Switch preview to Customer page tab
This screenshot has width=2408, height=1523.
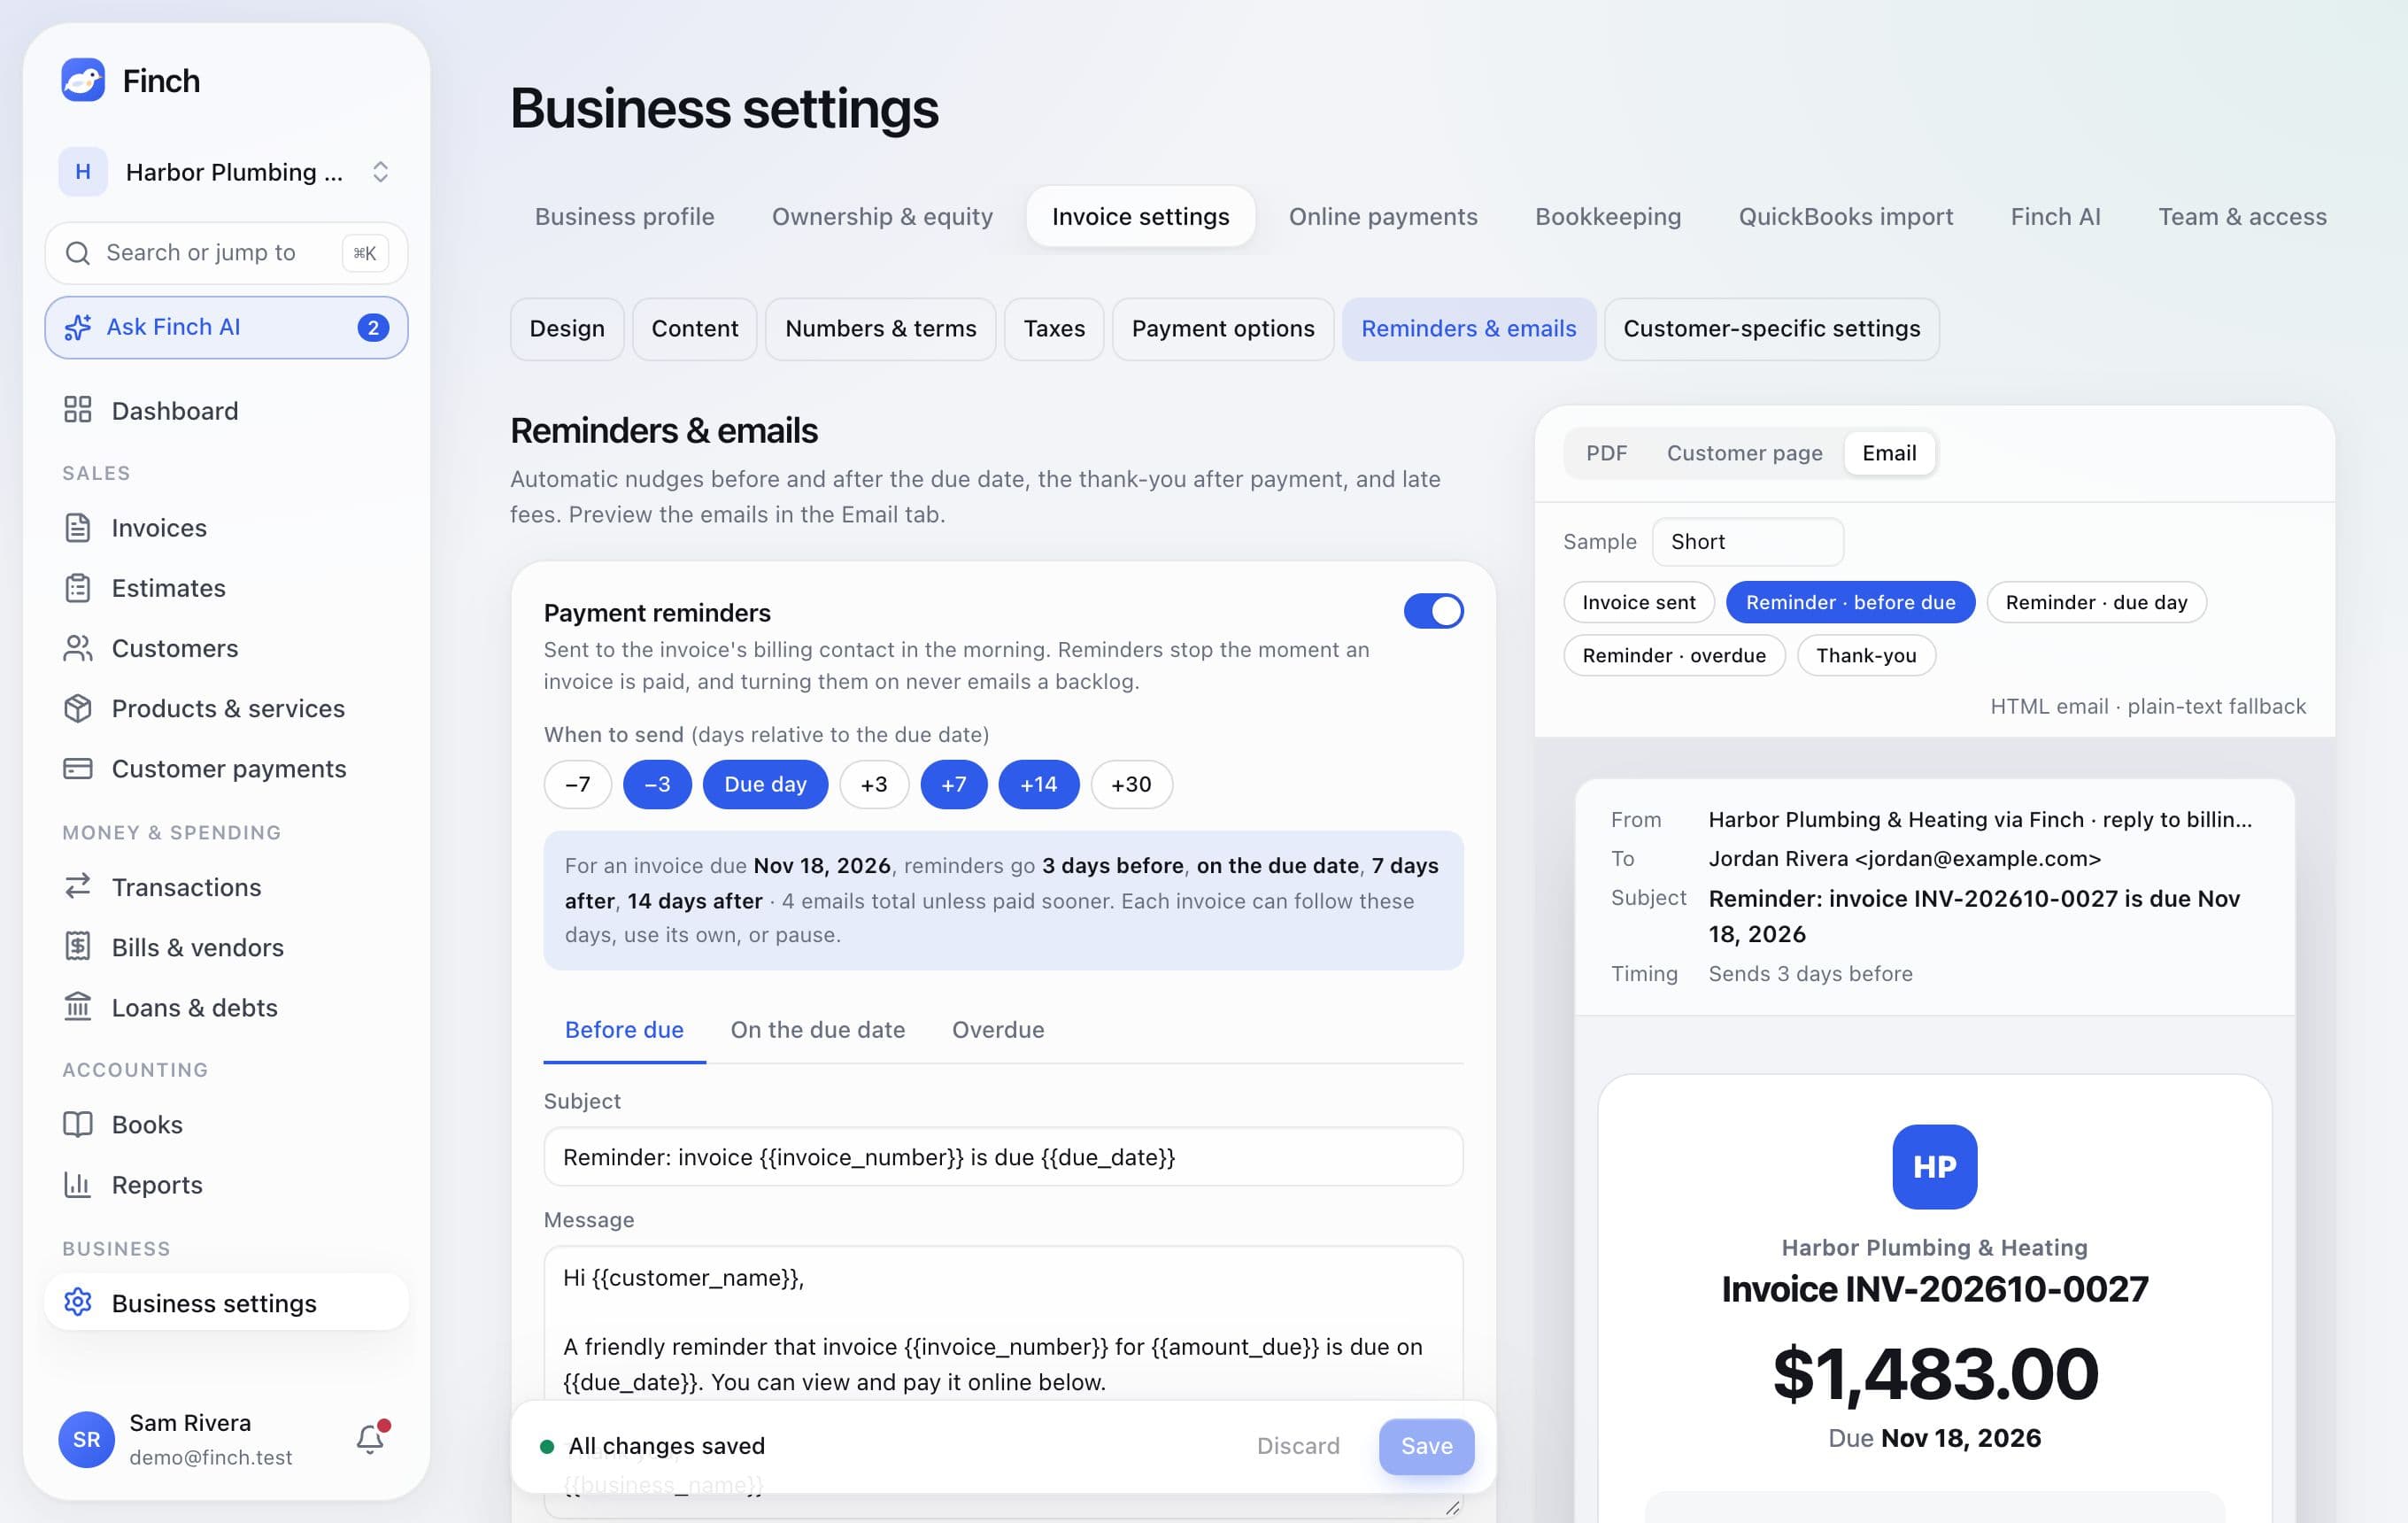(1744, 453)
